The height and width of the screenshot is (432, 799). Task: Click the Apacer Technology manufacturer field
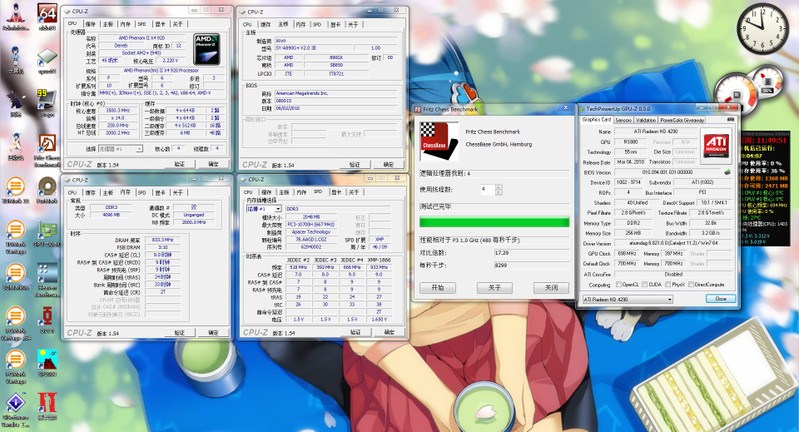(311, 232)
